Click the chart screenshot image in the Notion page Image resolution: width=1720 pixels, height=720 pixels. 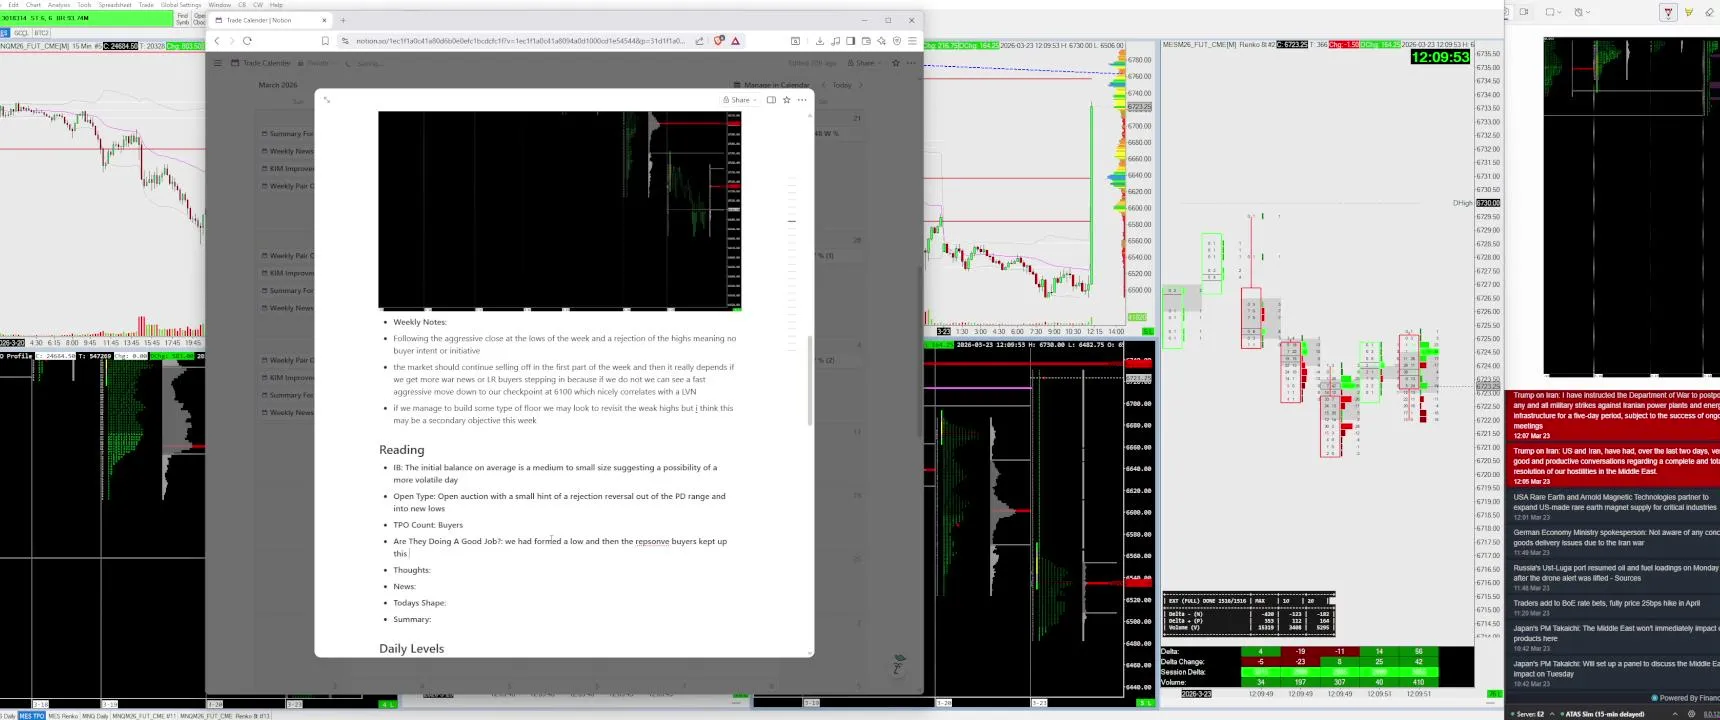click(x=559, y=210)
